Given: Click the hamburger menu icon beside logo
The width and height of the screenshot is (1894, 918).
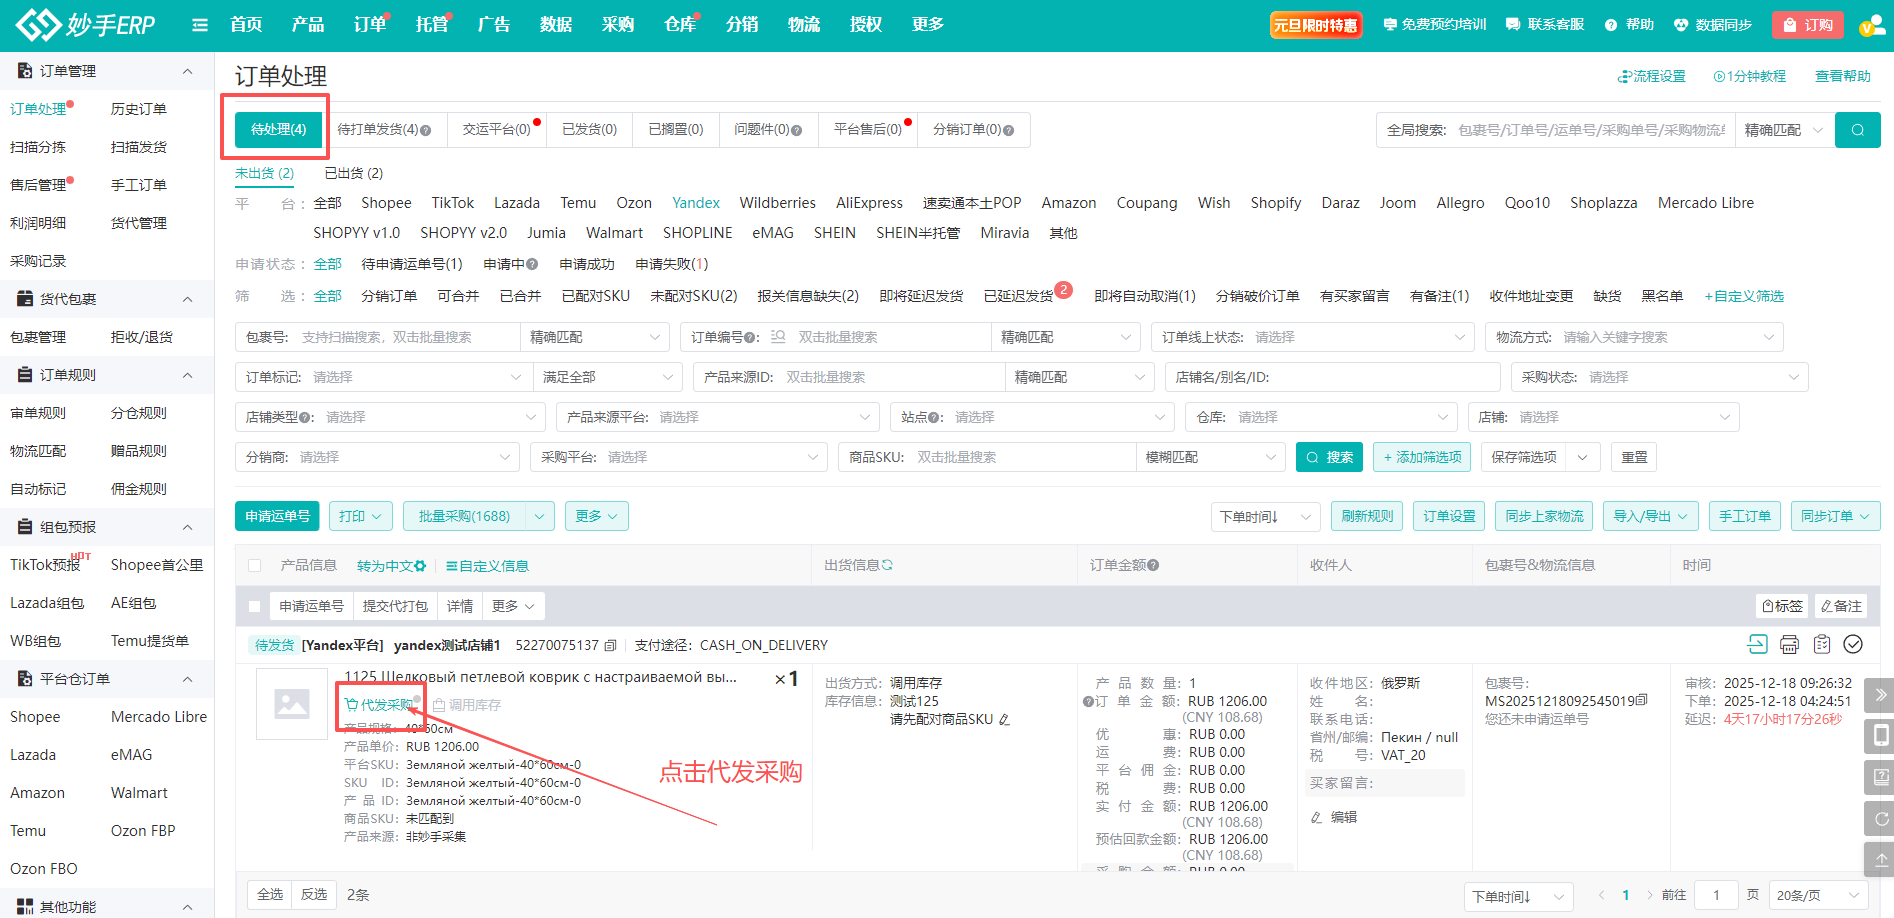Looking at the screenshot, I should point(200,25).
